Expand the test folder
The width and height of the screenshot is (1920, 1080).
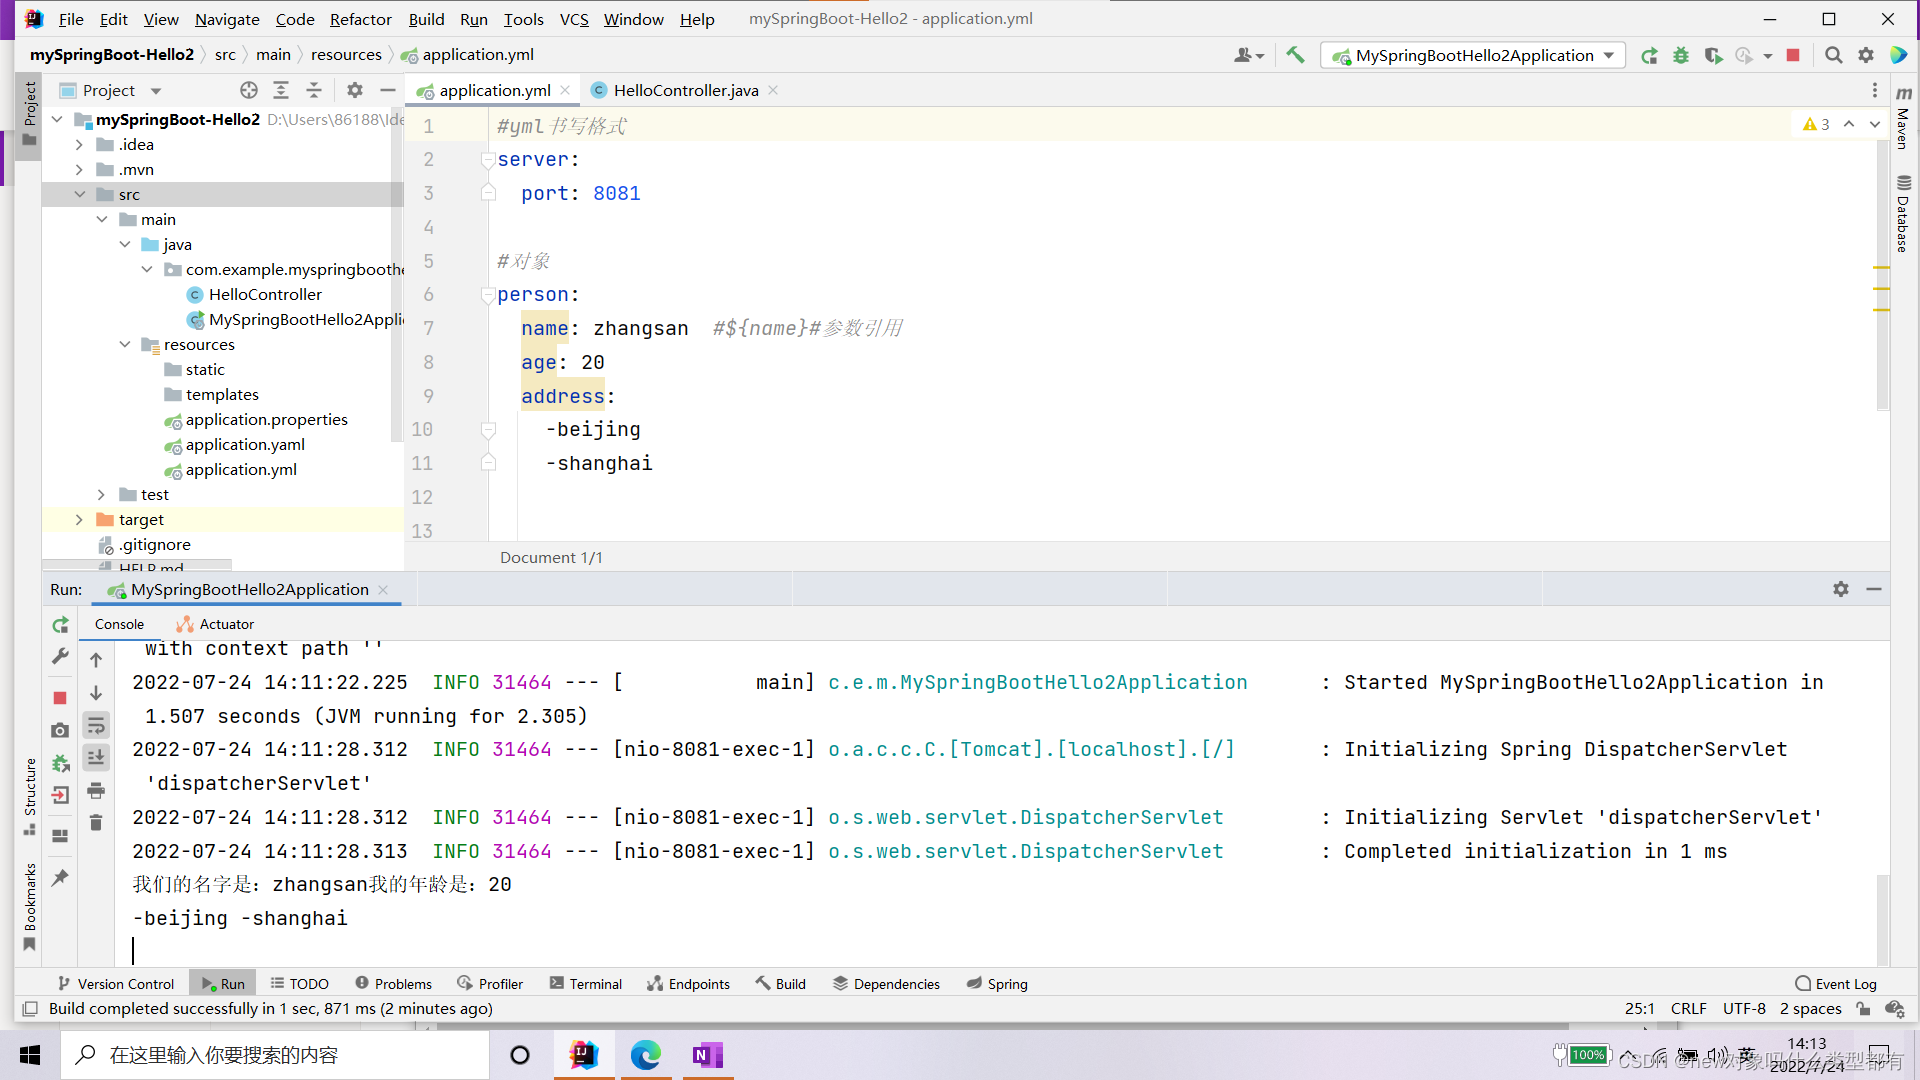101,494
